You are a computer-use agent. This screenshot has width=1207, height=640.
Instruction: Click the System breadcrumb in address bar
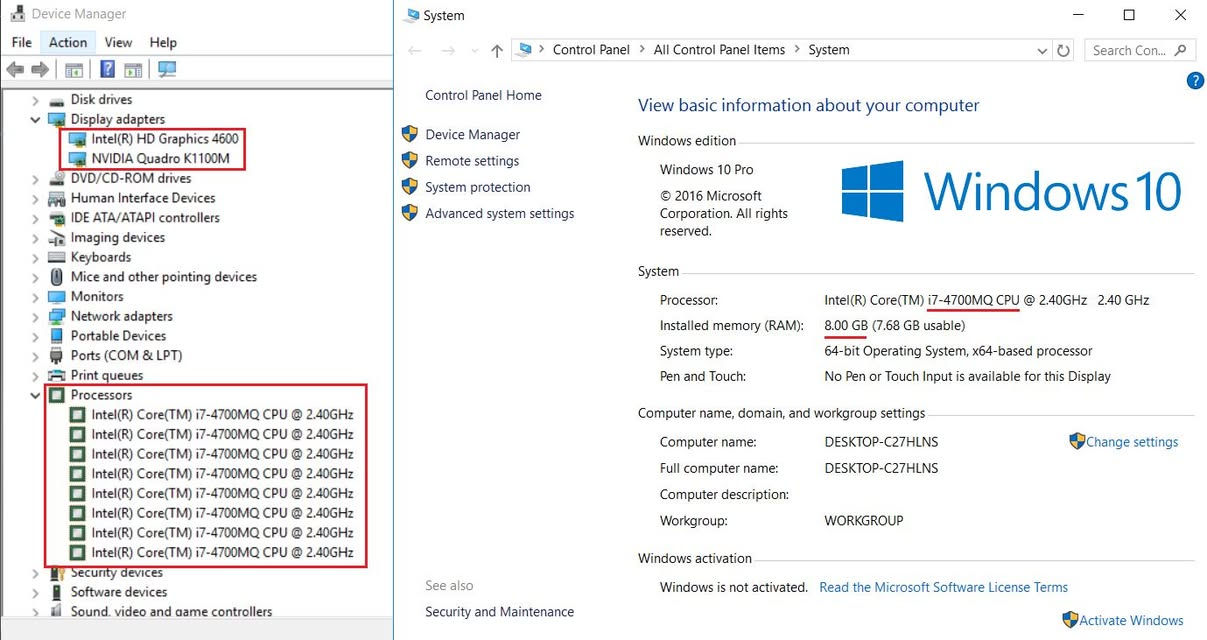(828, 50)
